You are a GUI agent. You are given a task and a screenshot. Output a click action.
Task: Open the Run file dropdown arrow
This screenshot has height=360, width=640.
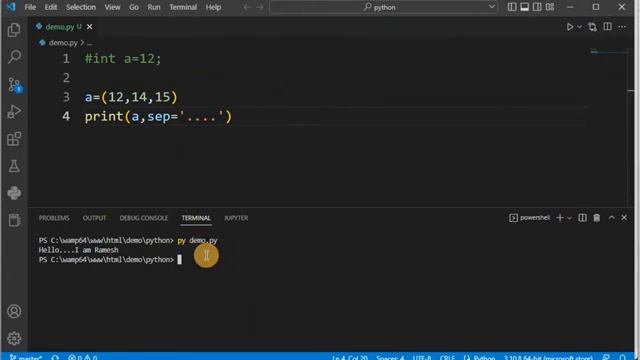click(579, 27)
